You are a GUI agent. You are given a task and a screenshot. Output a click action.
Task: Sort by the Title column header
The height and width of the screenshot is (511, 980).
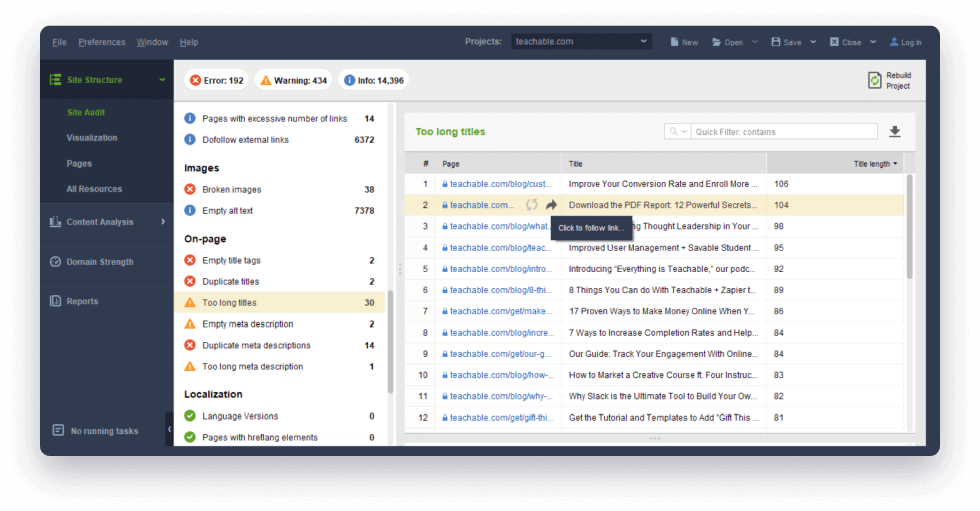pyautogui.click(x=664, y=164)
